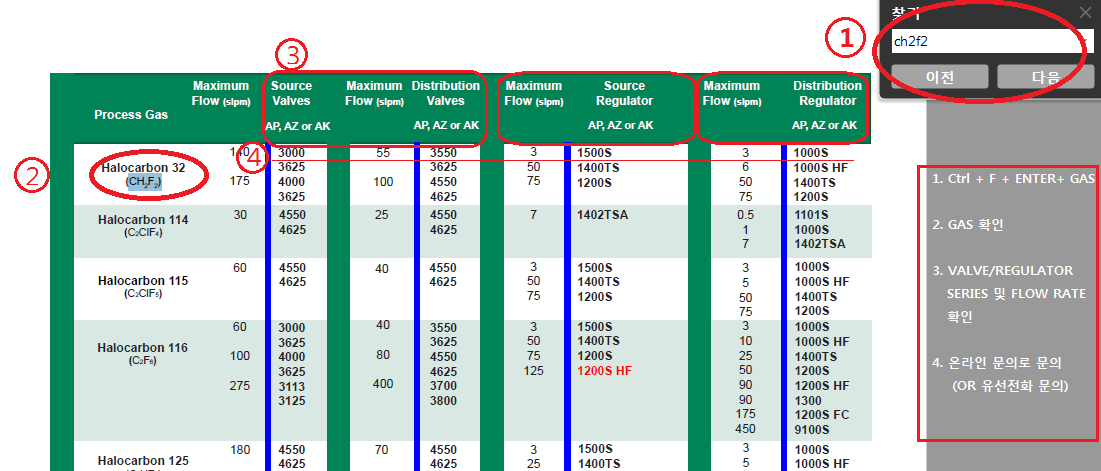Click the circled number 3 annotation
This screenshot has height=471, width=1101.
[290, 52]
